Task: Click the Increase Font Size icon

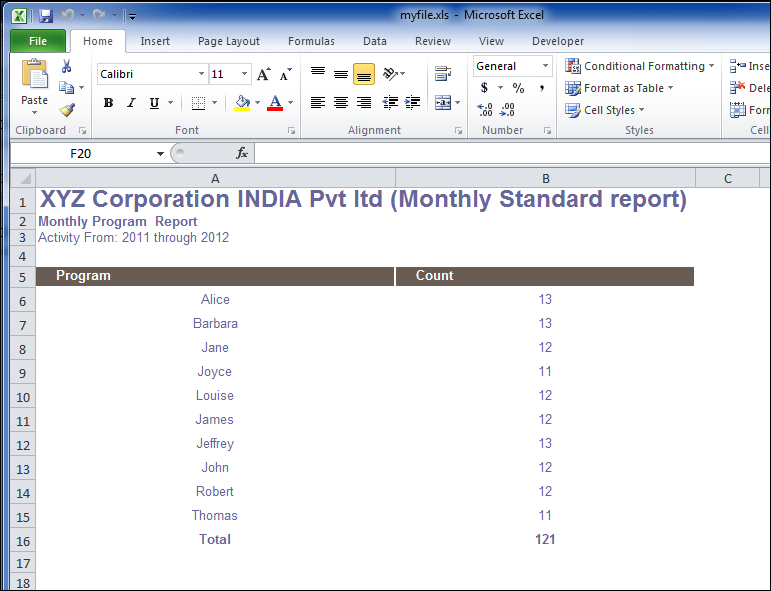Action: (x=264, y=74)
